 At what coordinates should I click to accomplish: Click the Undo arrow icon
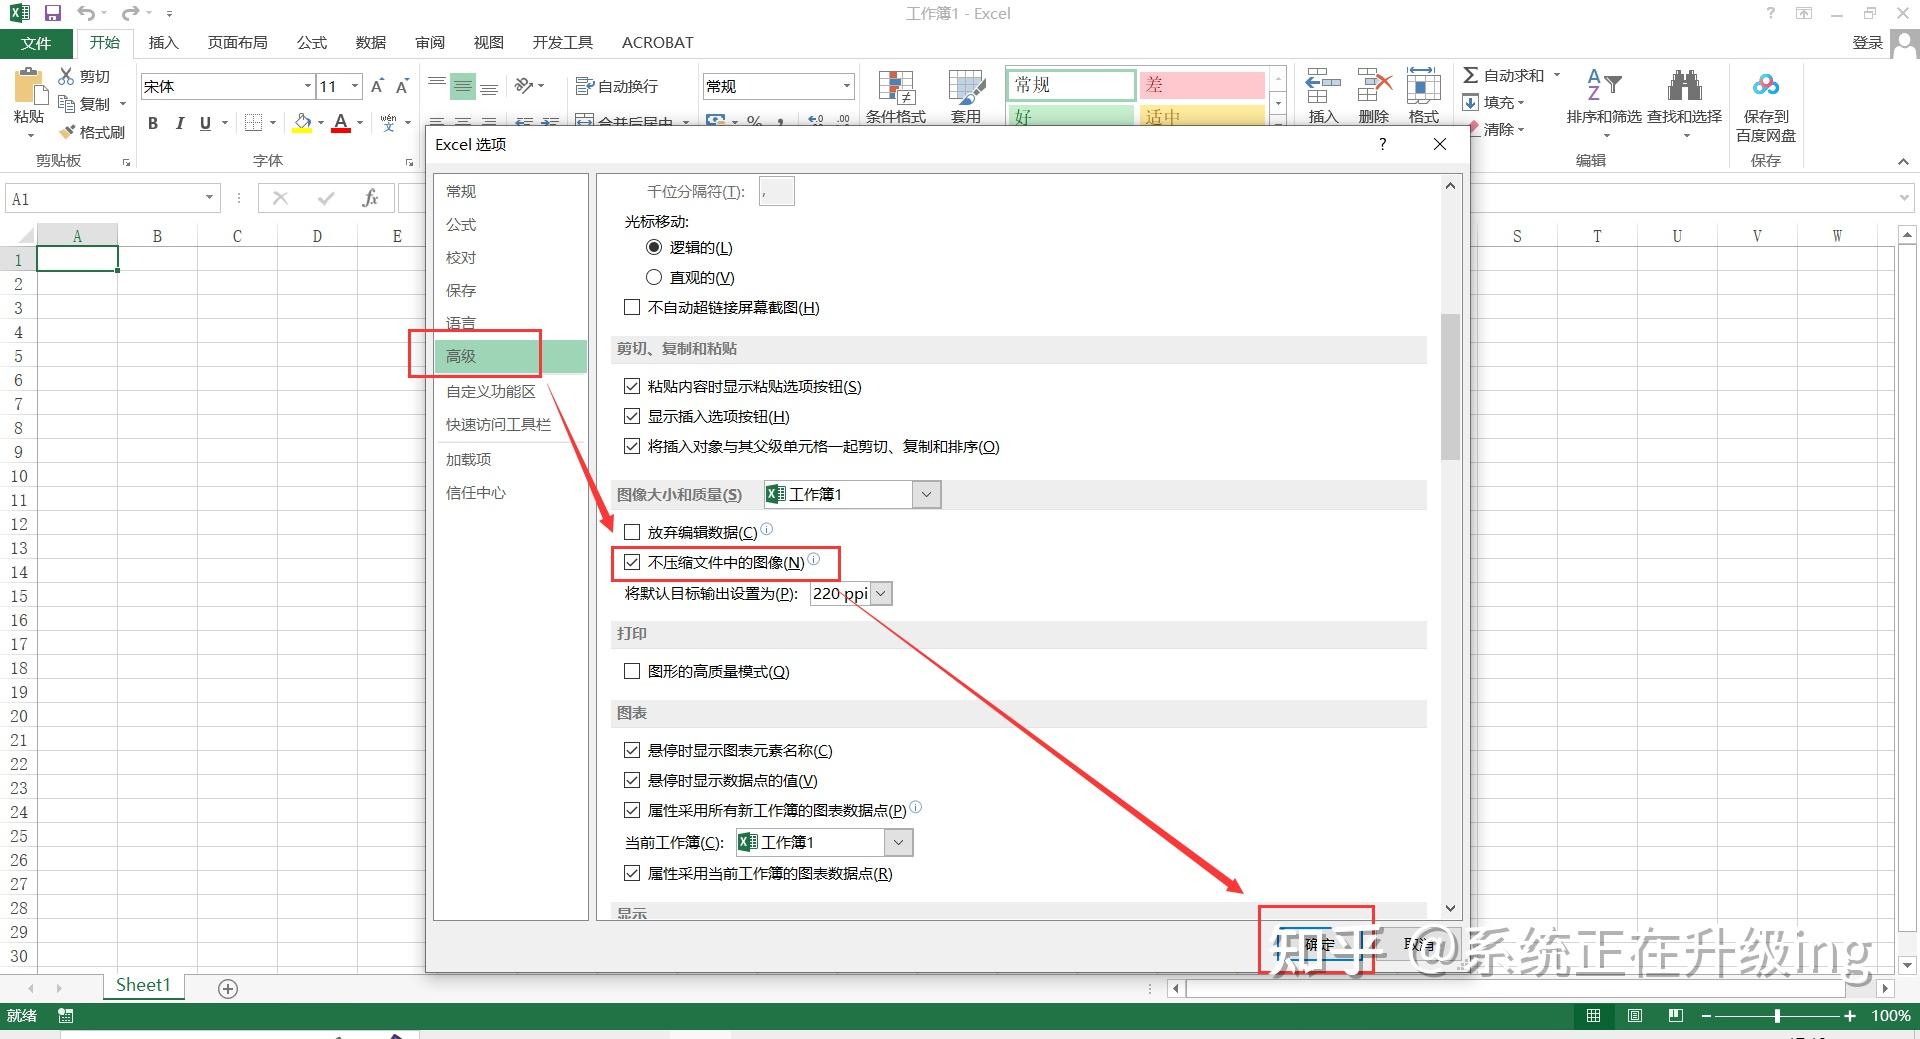[87, 13]
